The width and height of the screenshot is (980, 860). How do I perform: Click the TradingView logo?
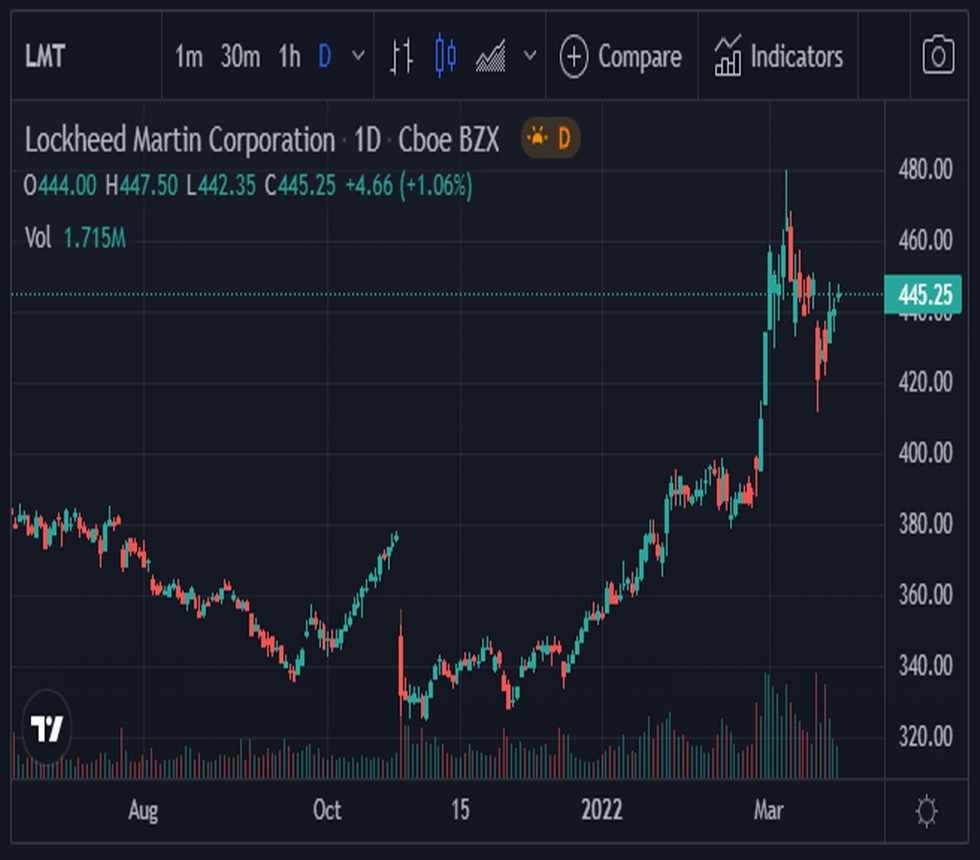pos(47,727)
